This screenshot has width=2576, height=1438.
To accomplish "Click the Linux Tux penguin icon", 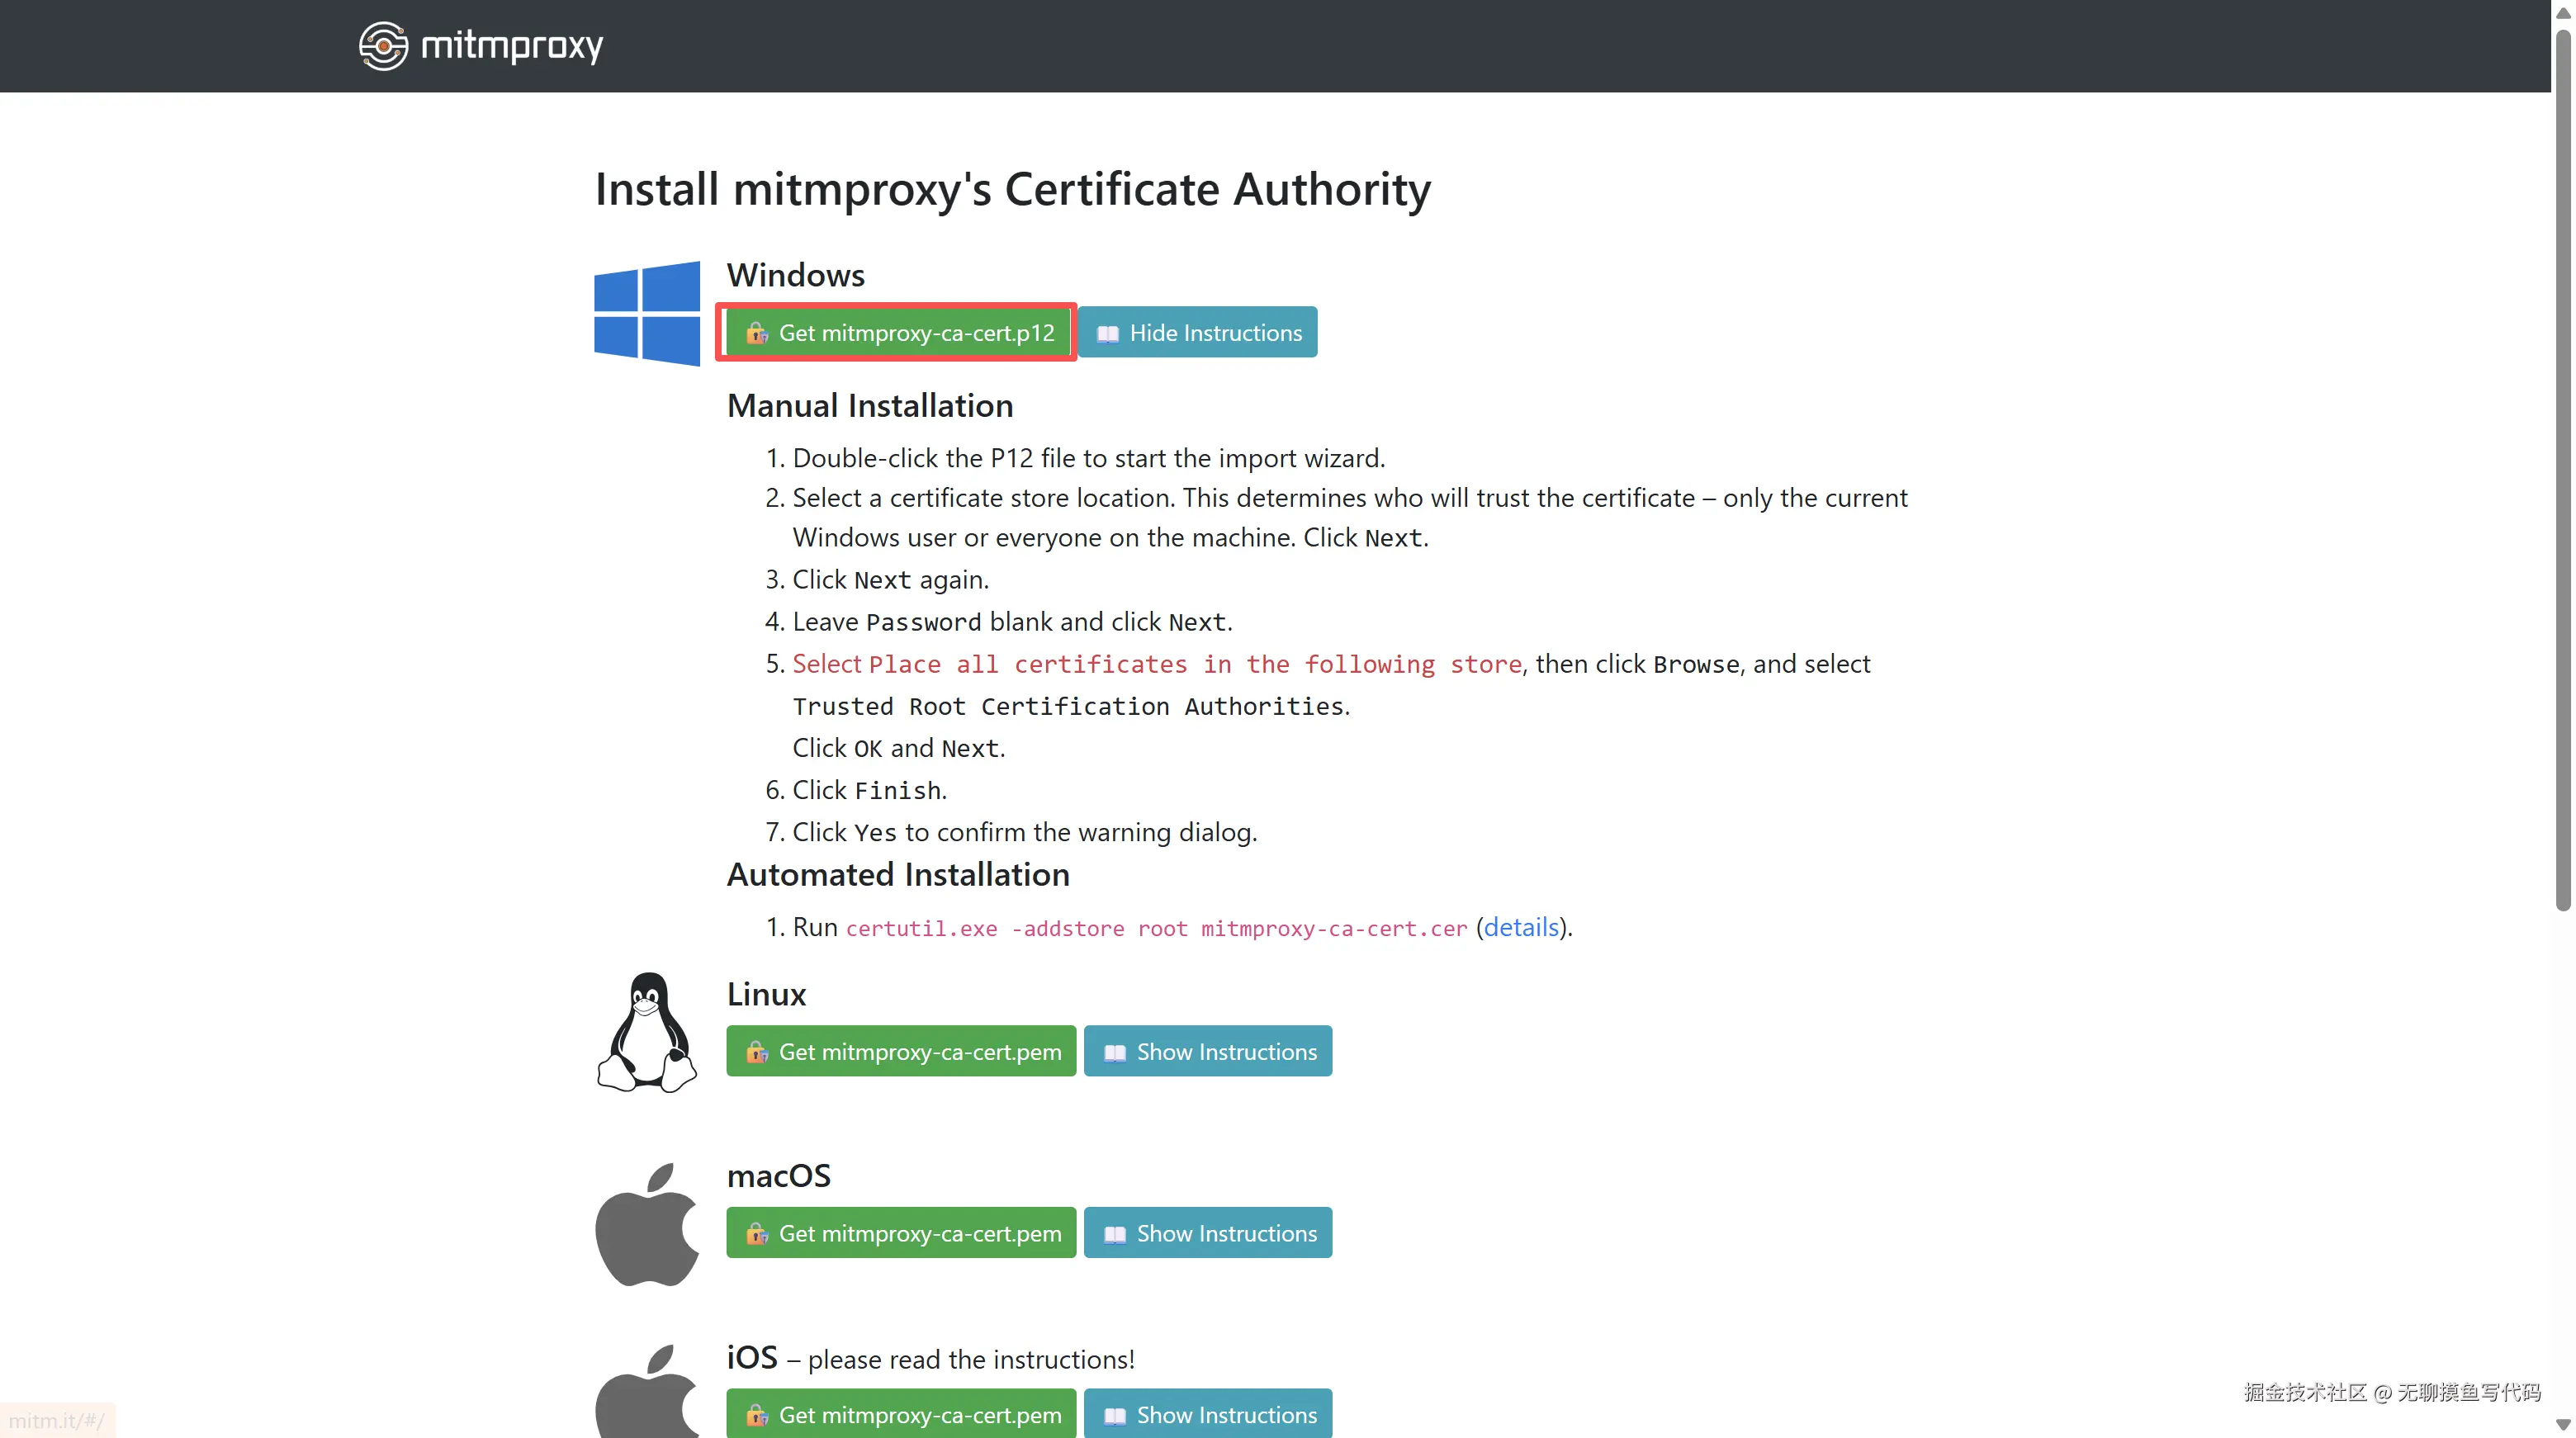I will [x=647, y=1032].
